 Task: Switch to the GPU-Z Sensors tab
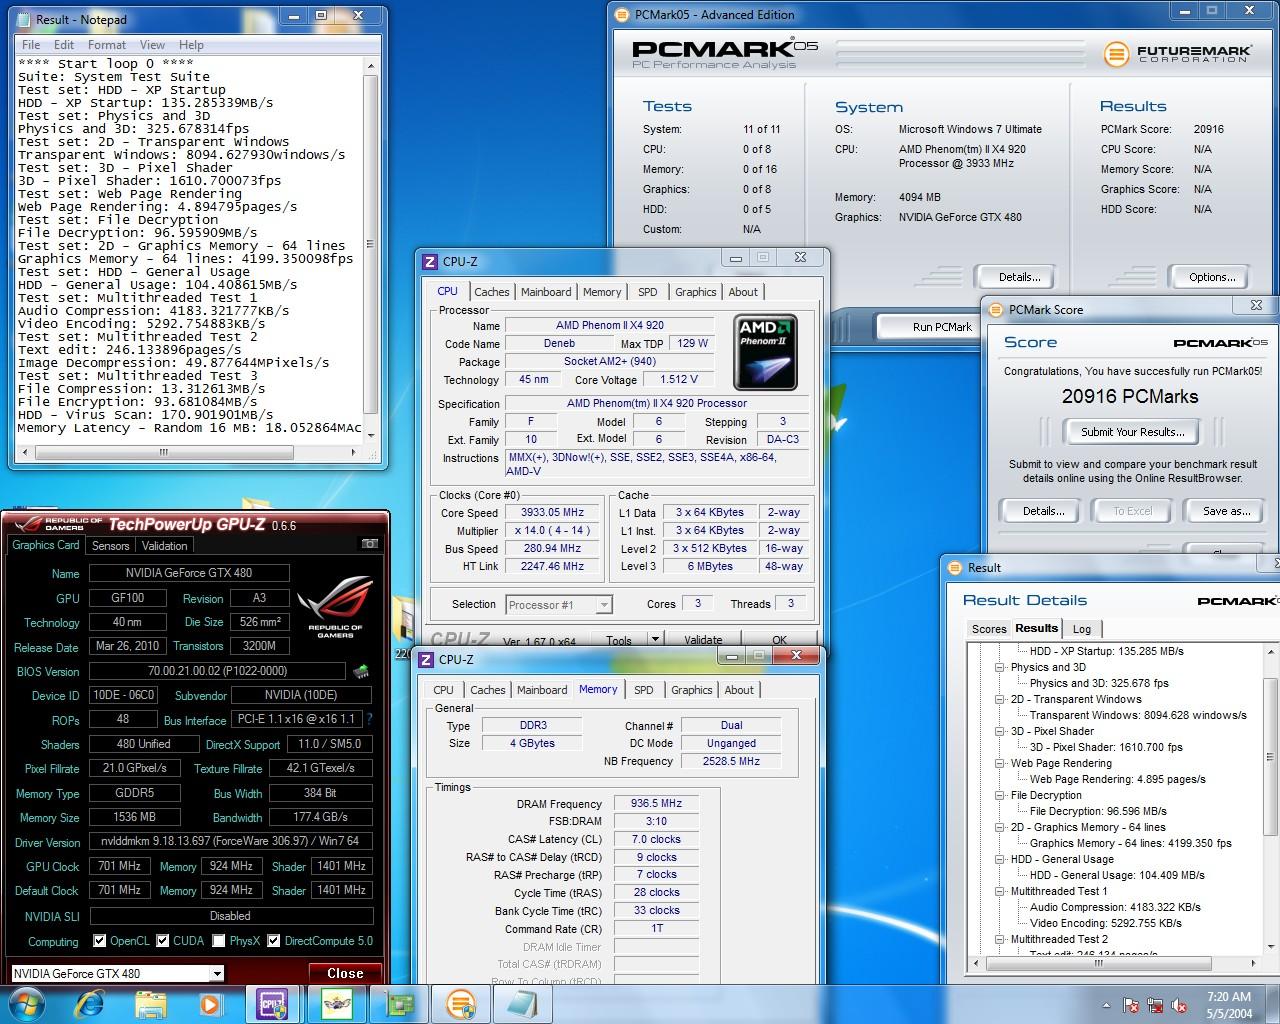point(111,546)
